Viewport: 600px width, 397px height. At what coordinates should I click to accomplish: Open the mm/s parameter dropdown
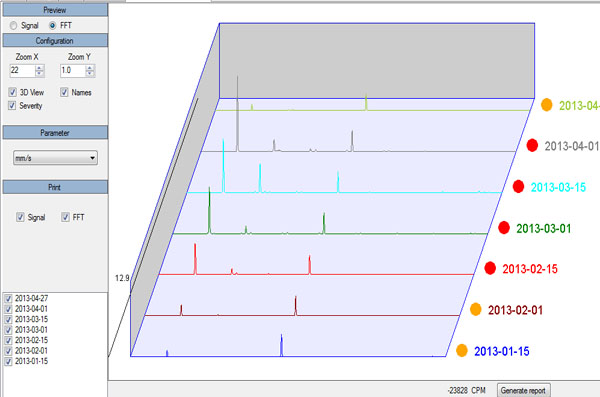pyautogui.click(x=55, y=158)
